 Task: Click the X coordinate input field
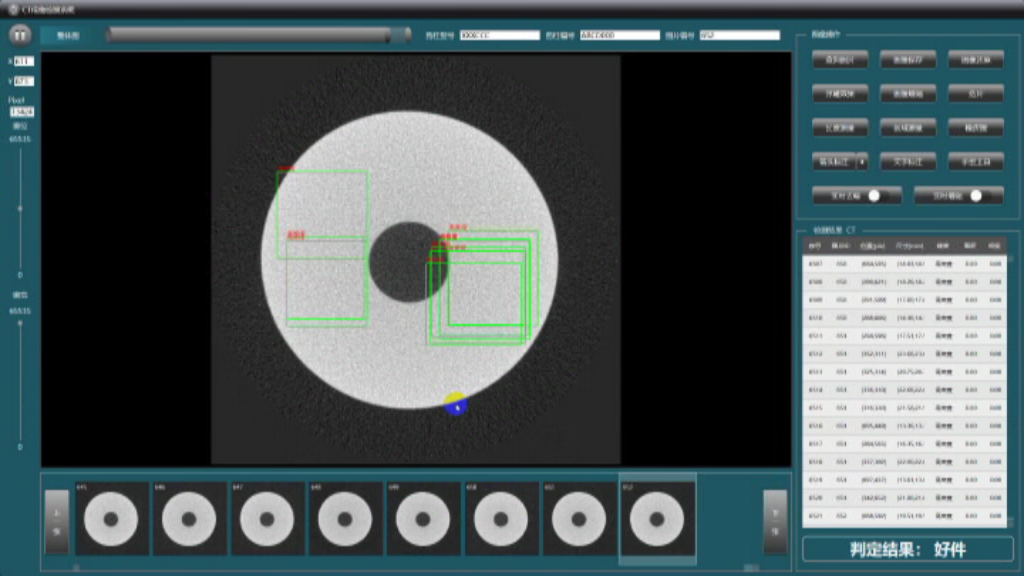[23, 61]
